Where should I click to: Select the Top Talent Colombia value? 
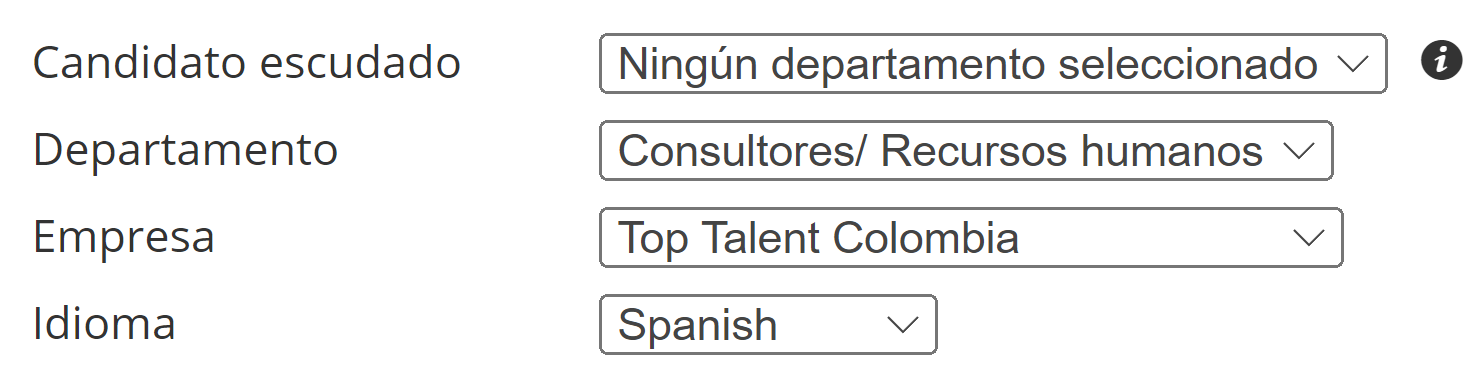pos(819,239)
